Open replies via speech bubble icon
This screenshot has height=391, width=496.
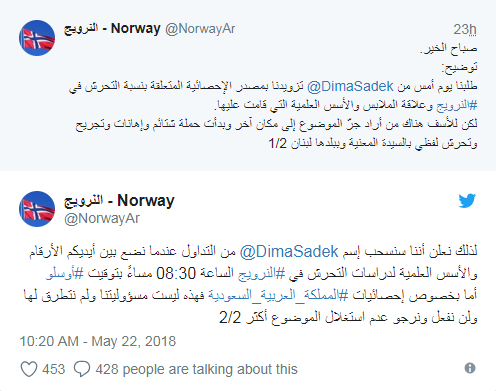click(82, 369)
